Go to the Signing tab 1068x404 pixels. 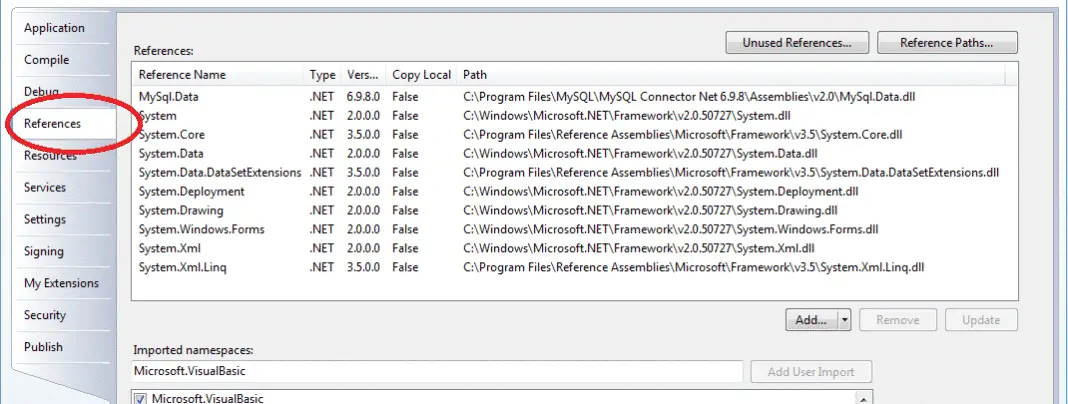(44, 251)
